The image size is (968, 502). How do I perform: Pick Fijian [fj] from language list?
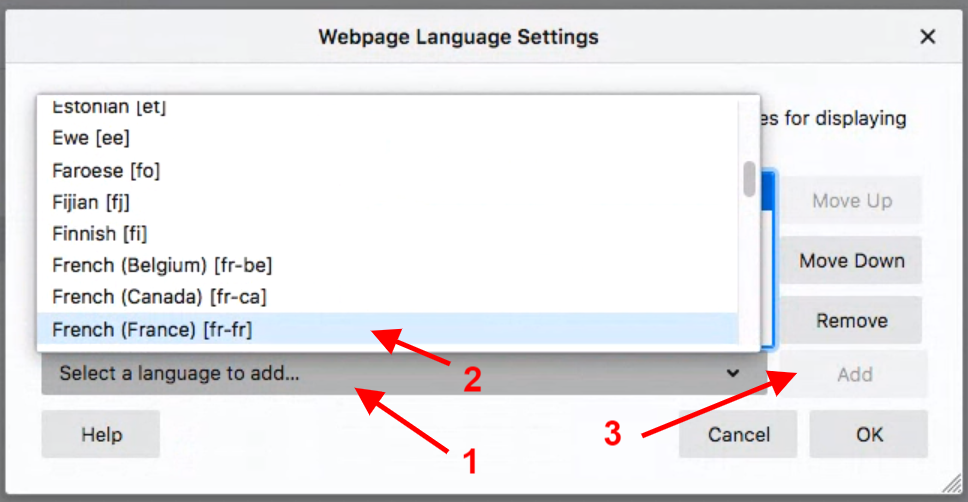pyautogui.click(x=91, y=202)
